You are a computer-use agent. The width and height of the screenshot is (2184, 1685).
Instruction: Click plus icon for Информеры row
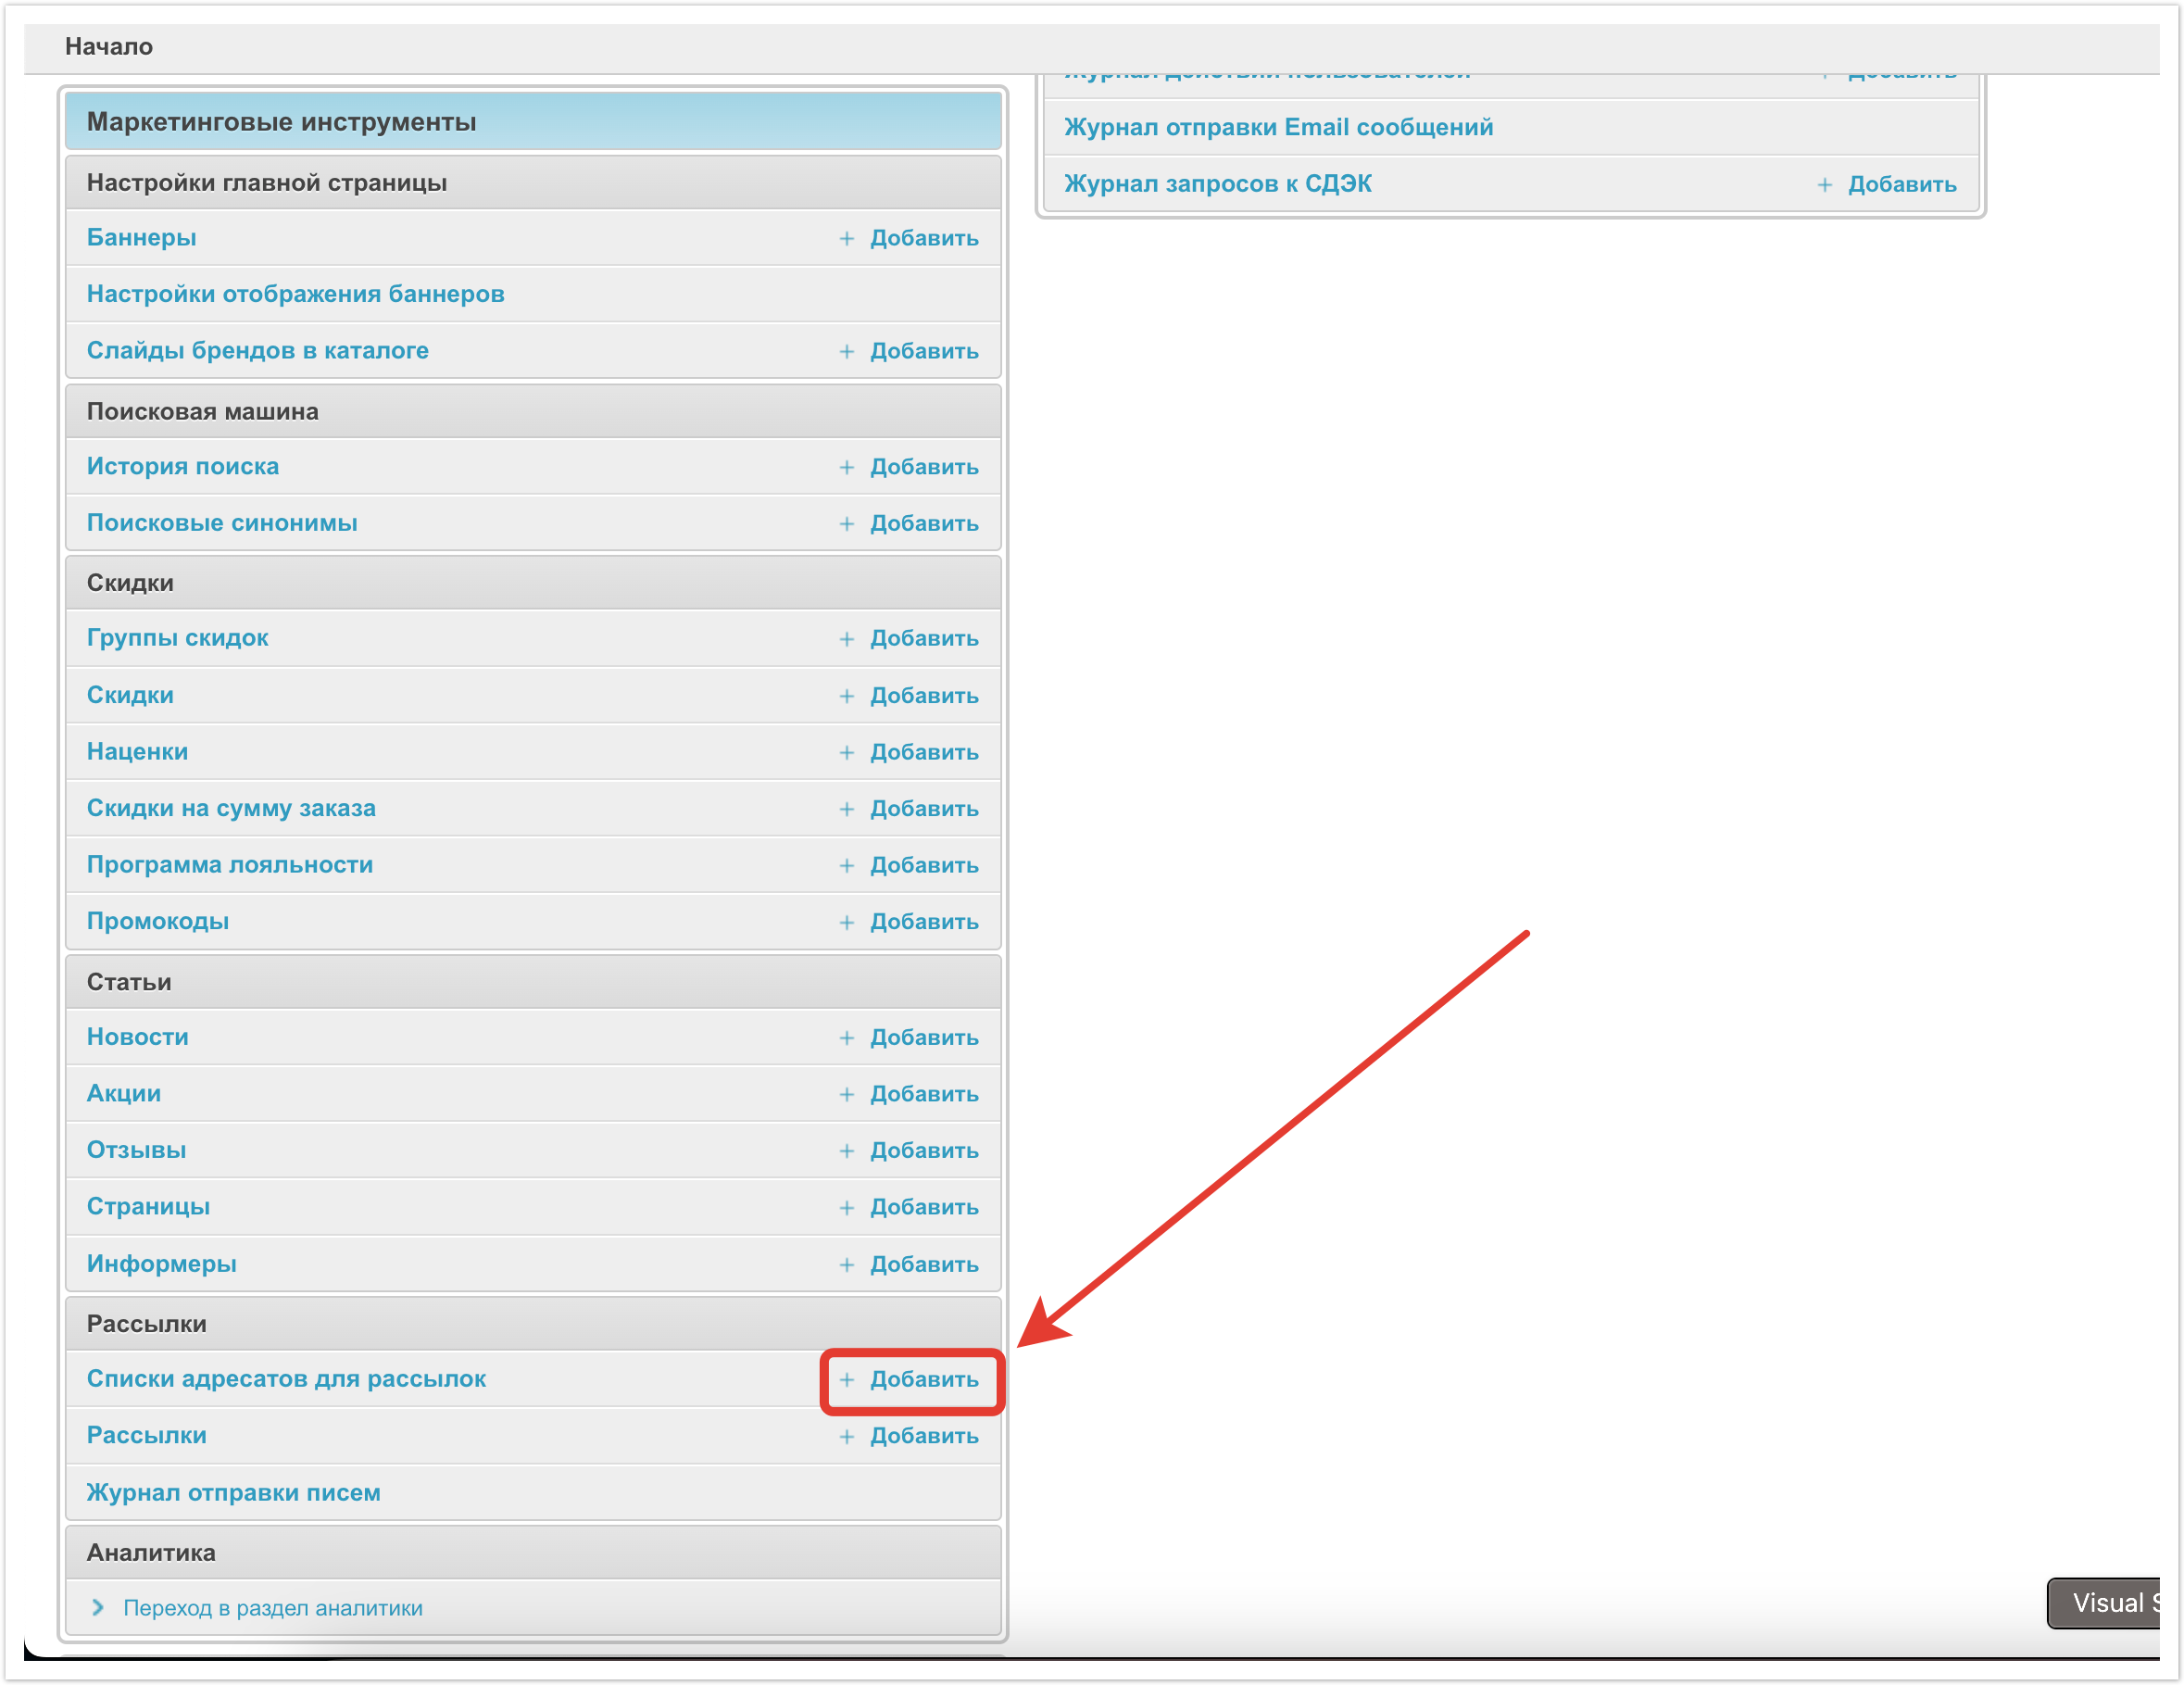point(846,1265)
